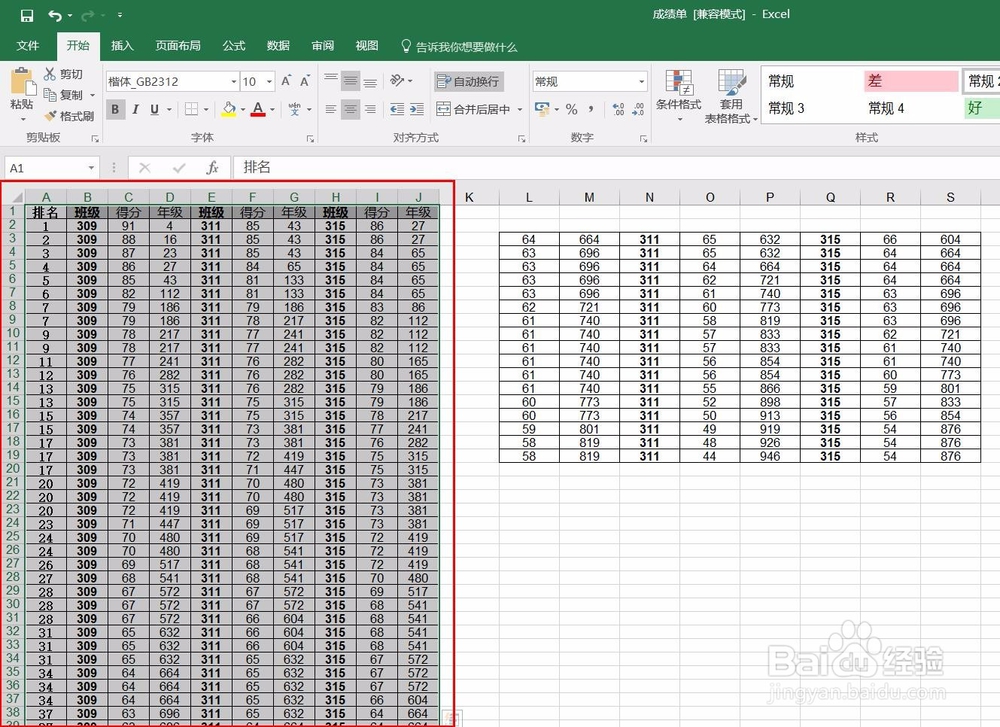Open number format dropdown showing 常规

coord(641,82)
